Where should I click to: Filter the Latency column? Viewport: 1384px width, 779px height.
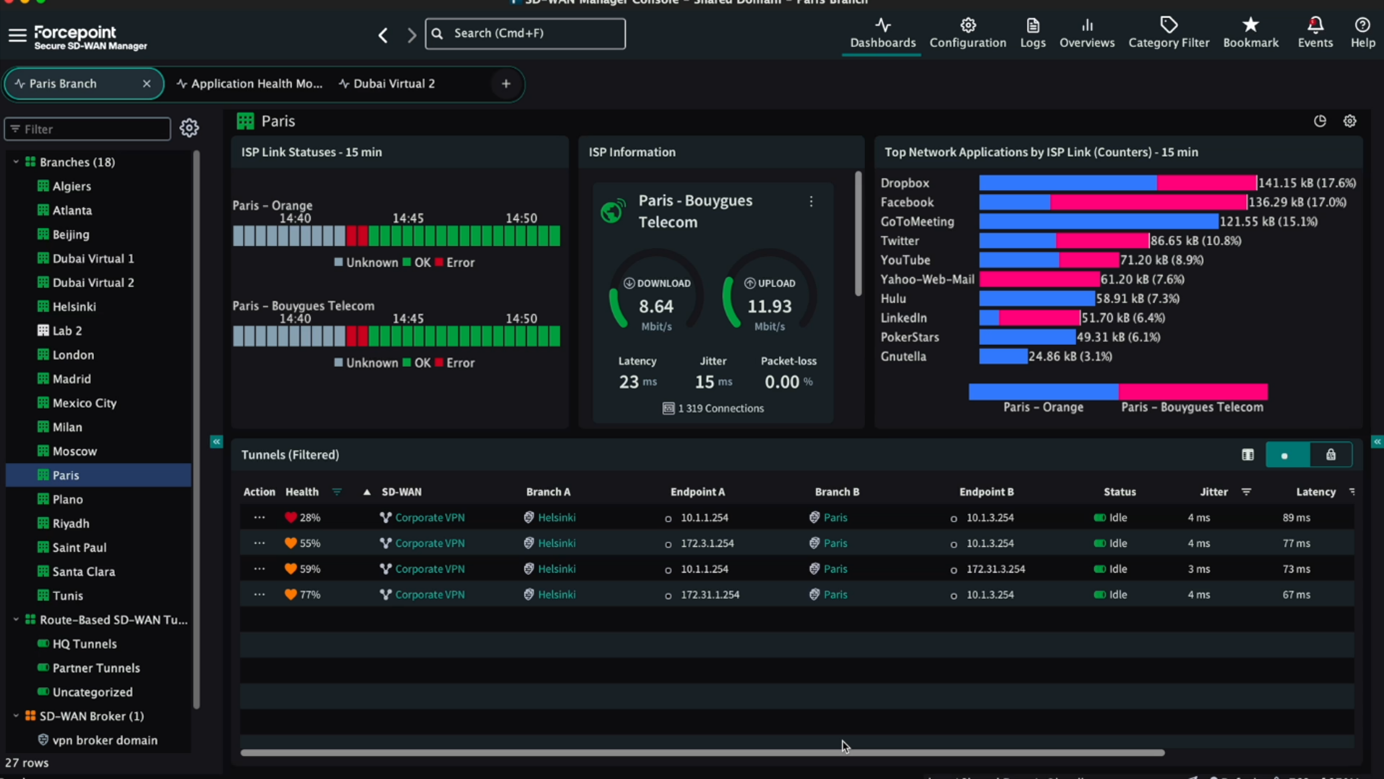point(1352,492)
